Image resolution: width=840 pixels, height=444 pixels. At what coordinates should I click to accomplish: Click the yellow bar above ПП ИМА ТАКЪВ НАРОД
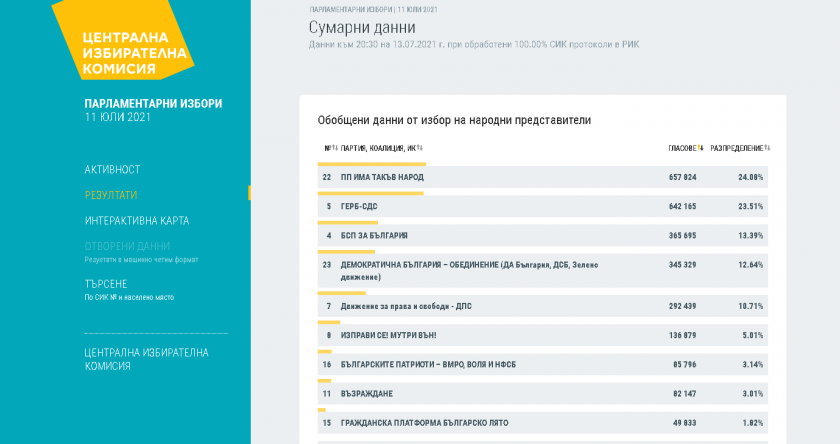click(372, 164)
